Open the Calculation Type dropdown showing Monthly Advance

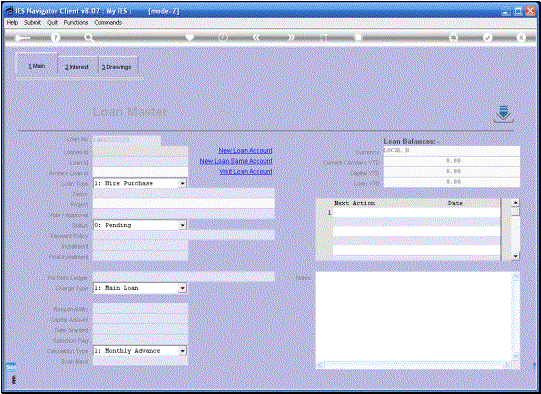(140, 351)
